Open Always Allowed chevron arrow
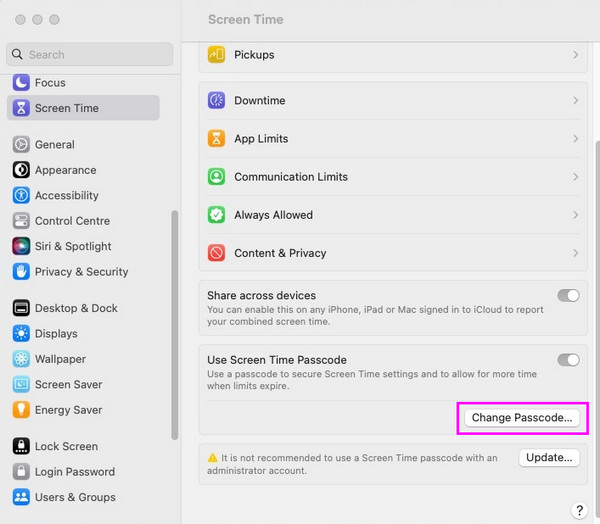 click(x=576, y=215)
